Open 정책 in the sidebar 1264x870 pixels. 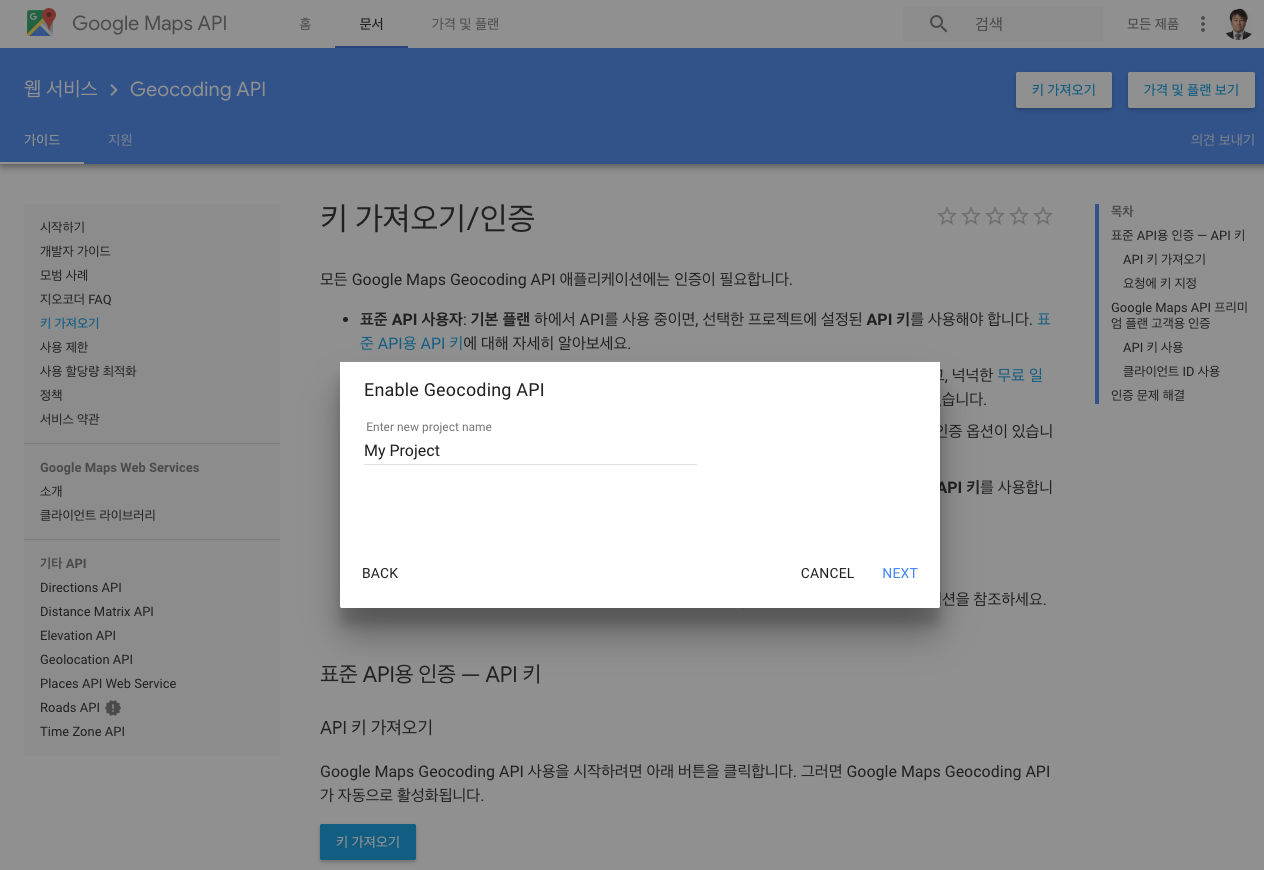(51, 395)
